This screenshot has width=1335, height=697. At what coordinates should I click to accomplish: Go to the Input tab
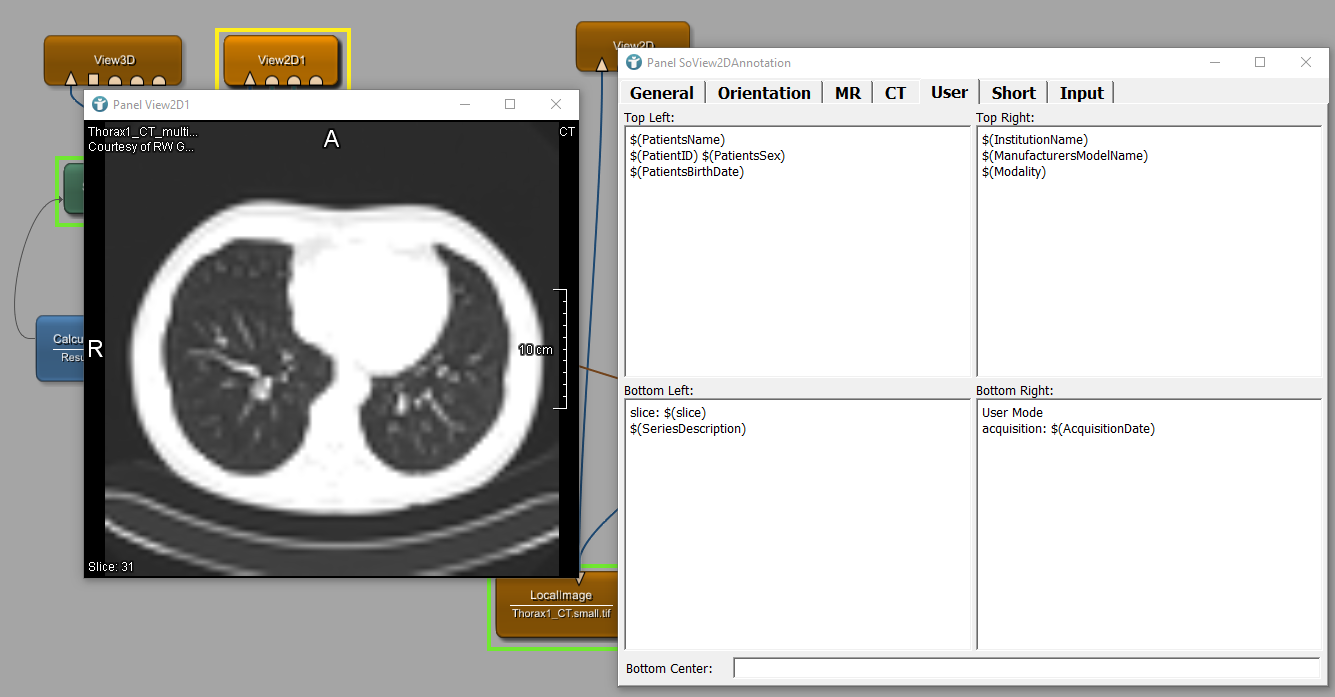(1081, 93)
